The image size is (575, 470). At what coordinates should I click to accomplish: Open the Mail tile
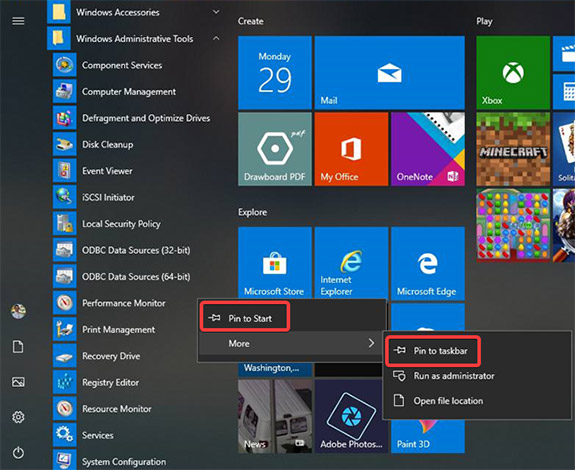pos(389,73)
